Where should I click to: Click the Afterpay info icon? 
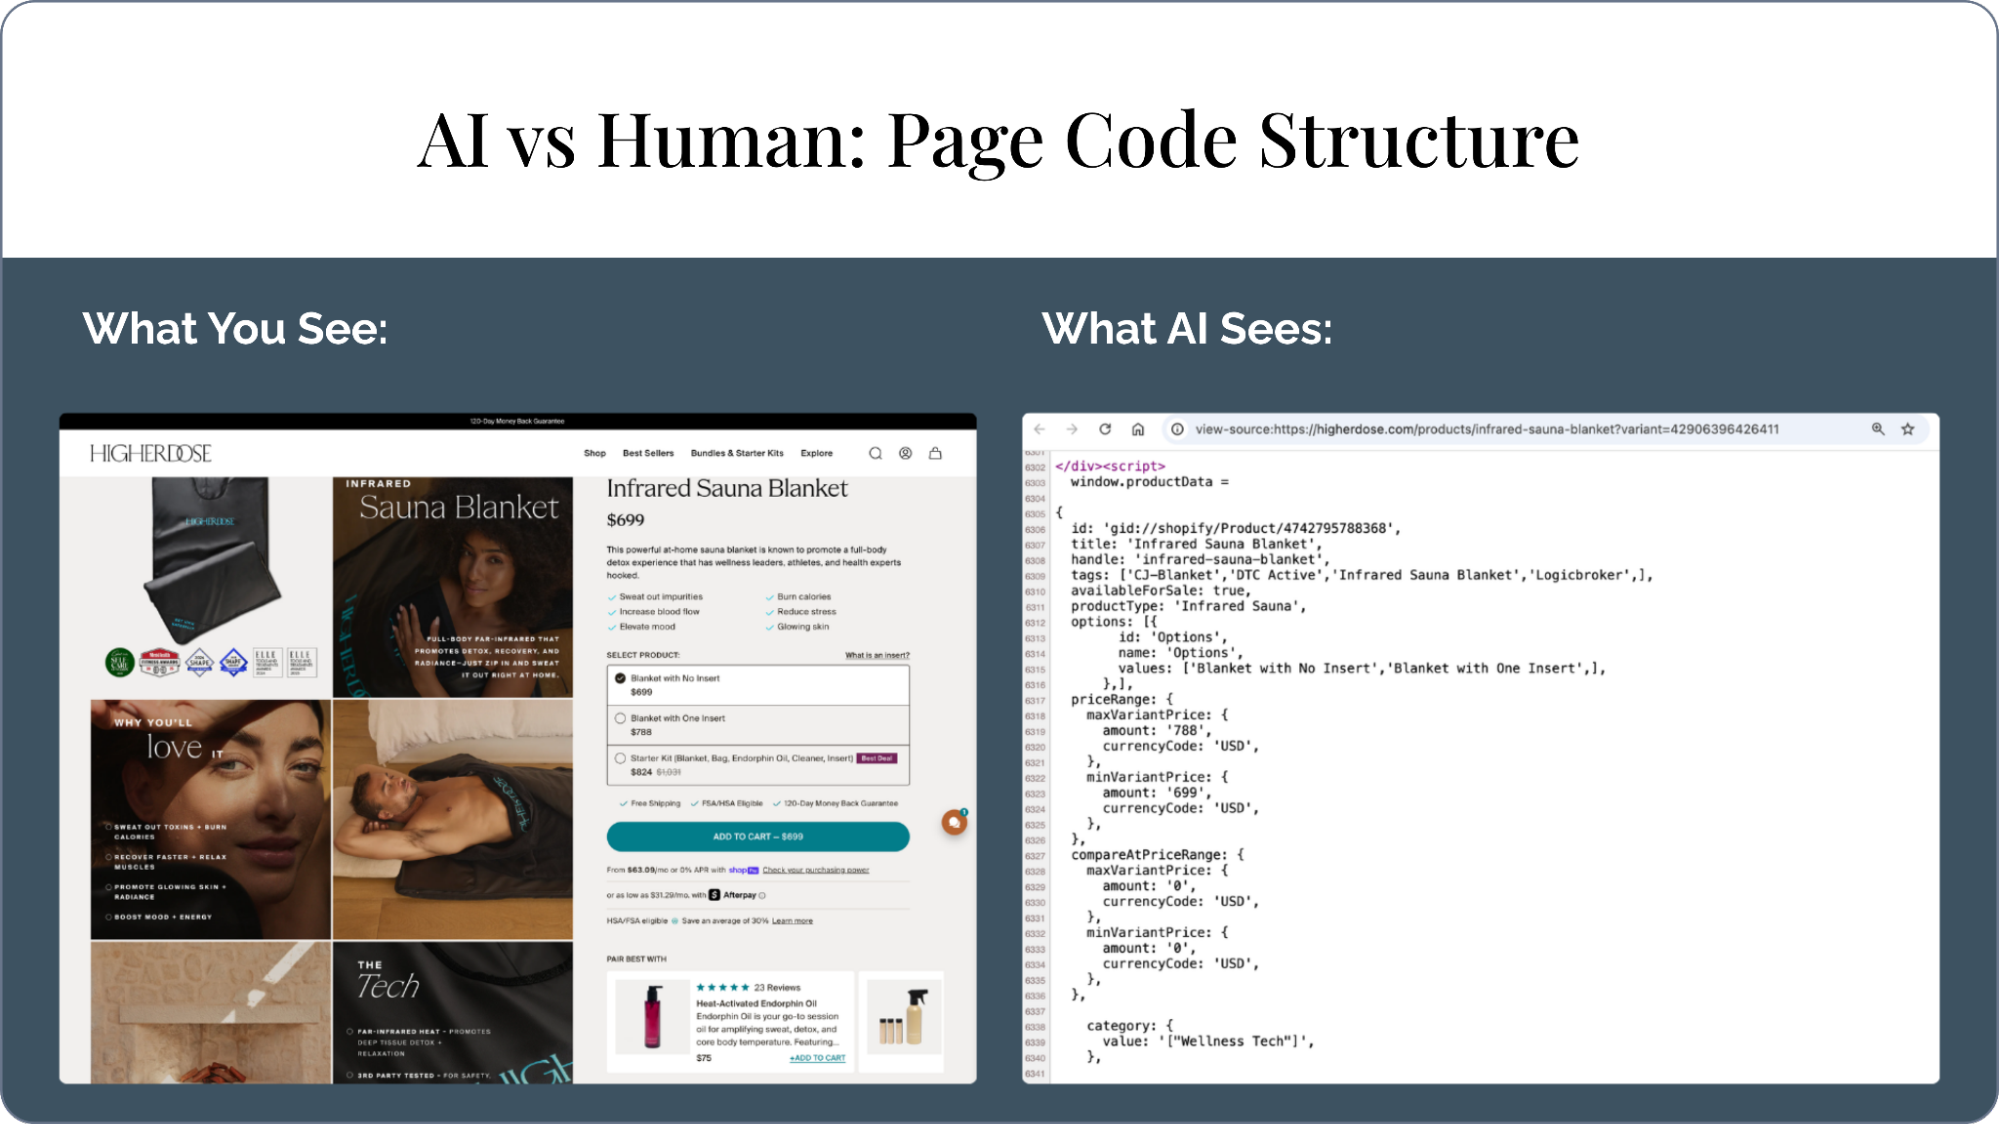click(x=763, y=895)
